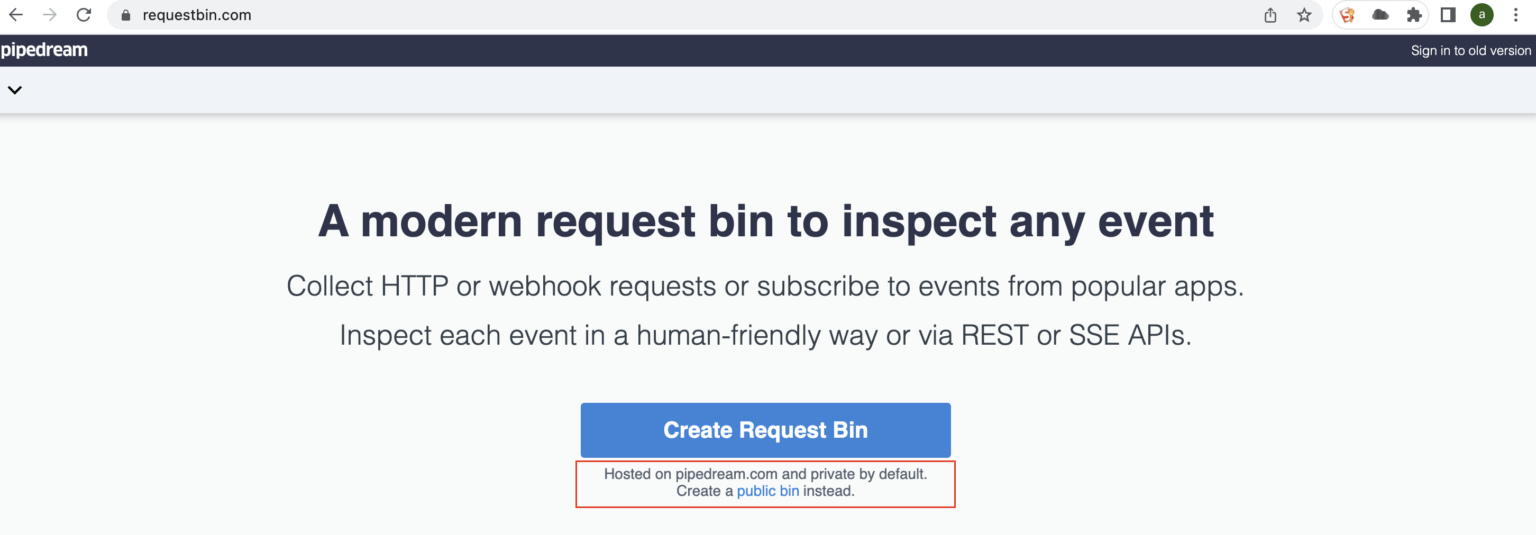
Task: Click the pipedream logo
Action: tap(44, 50)
